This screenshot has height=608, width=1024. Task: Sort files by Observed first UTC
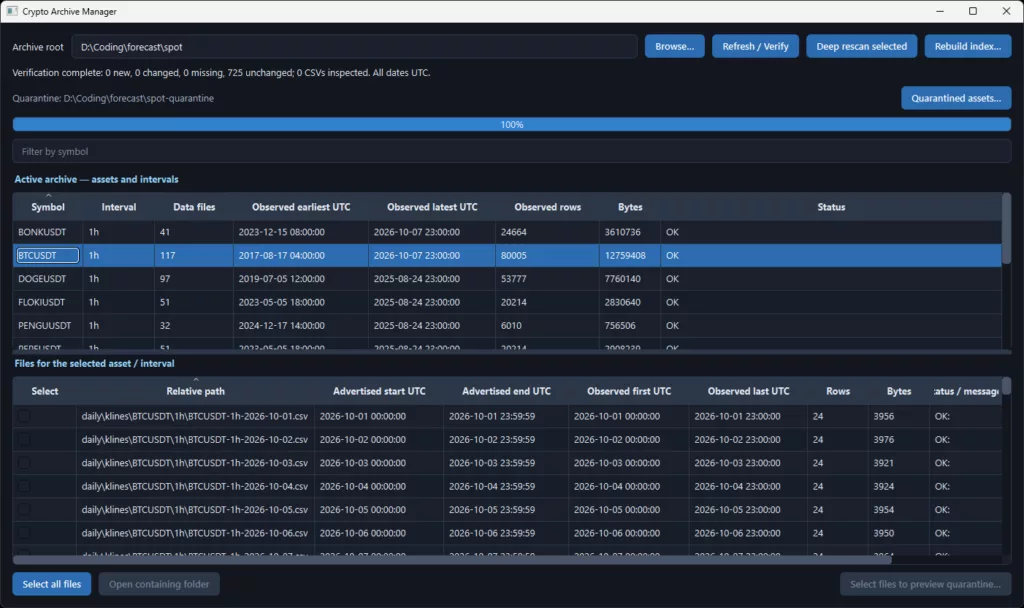[629, 391]
